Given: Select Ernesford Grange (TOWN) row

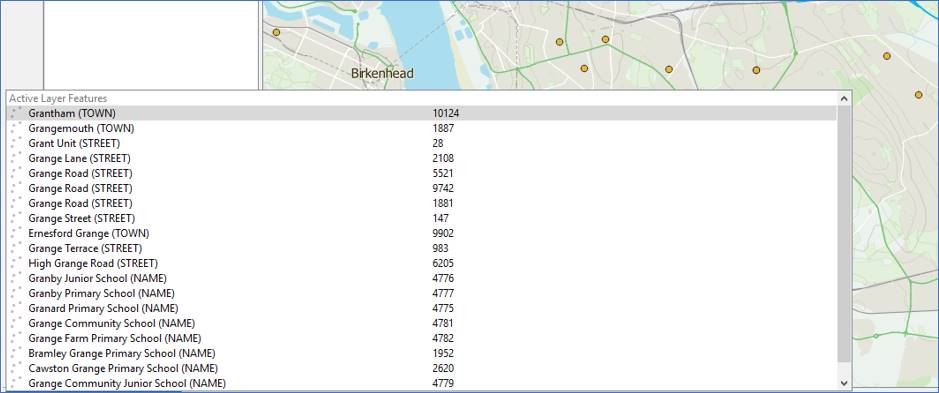Looking at the screenshot, I should (422, 233).
